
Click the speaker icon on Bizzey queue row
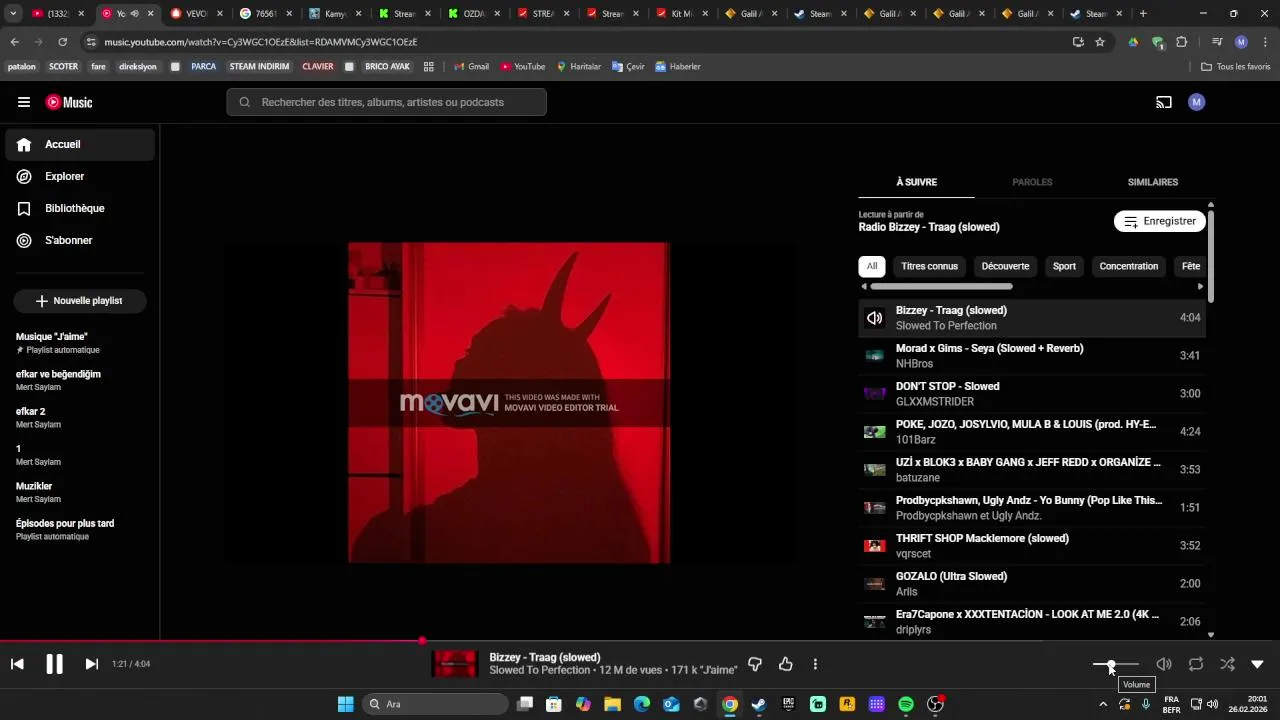[875, 318]
